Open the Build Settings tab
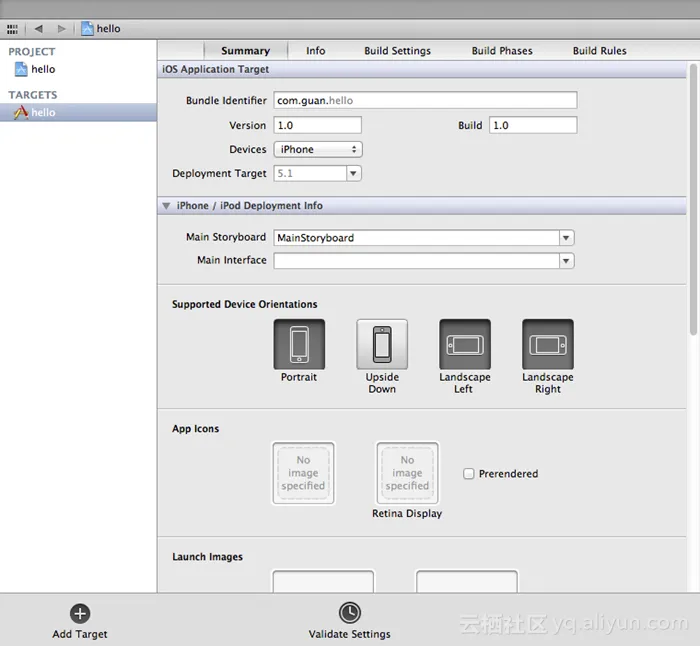Viewport: 700px width, 646px height. [x=397, y=50]
